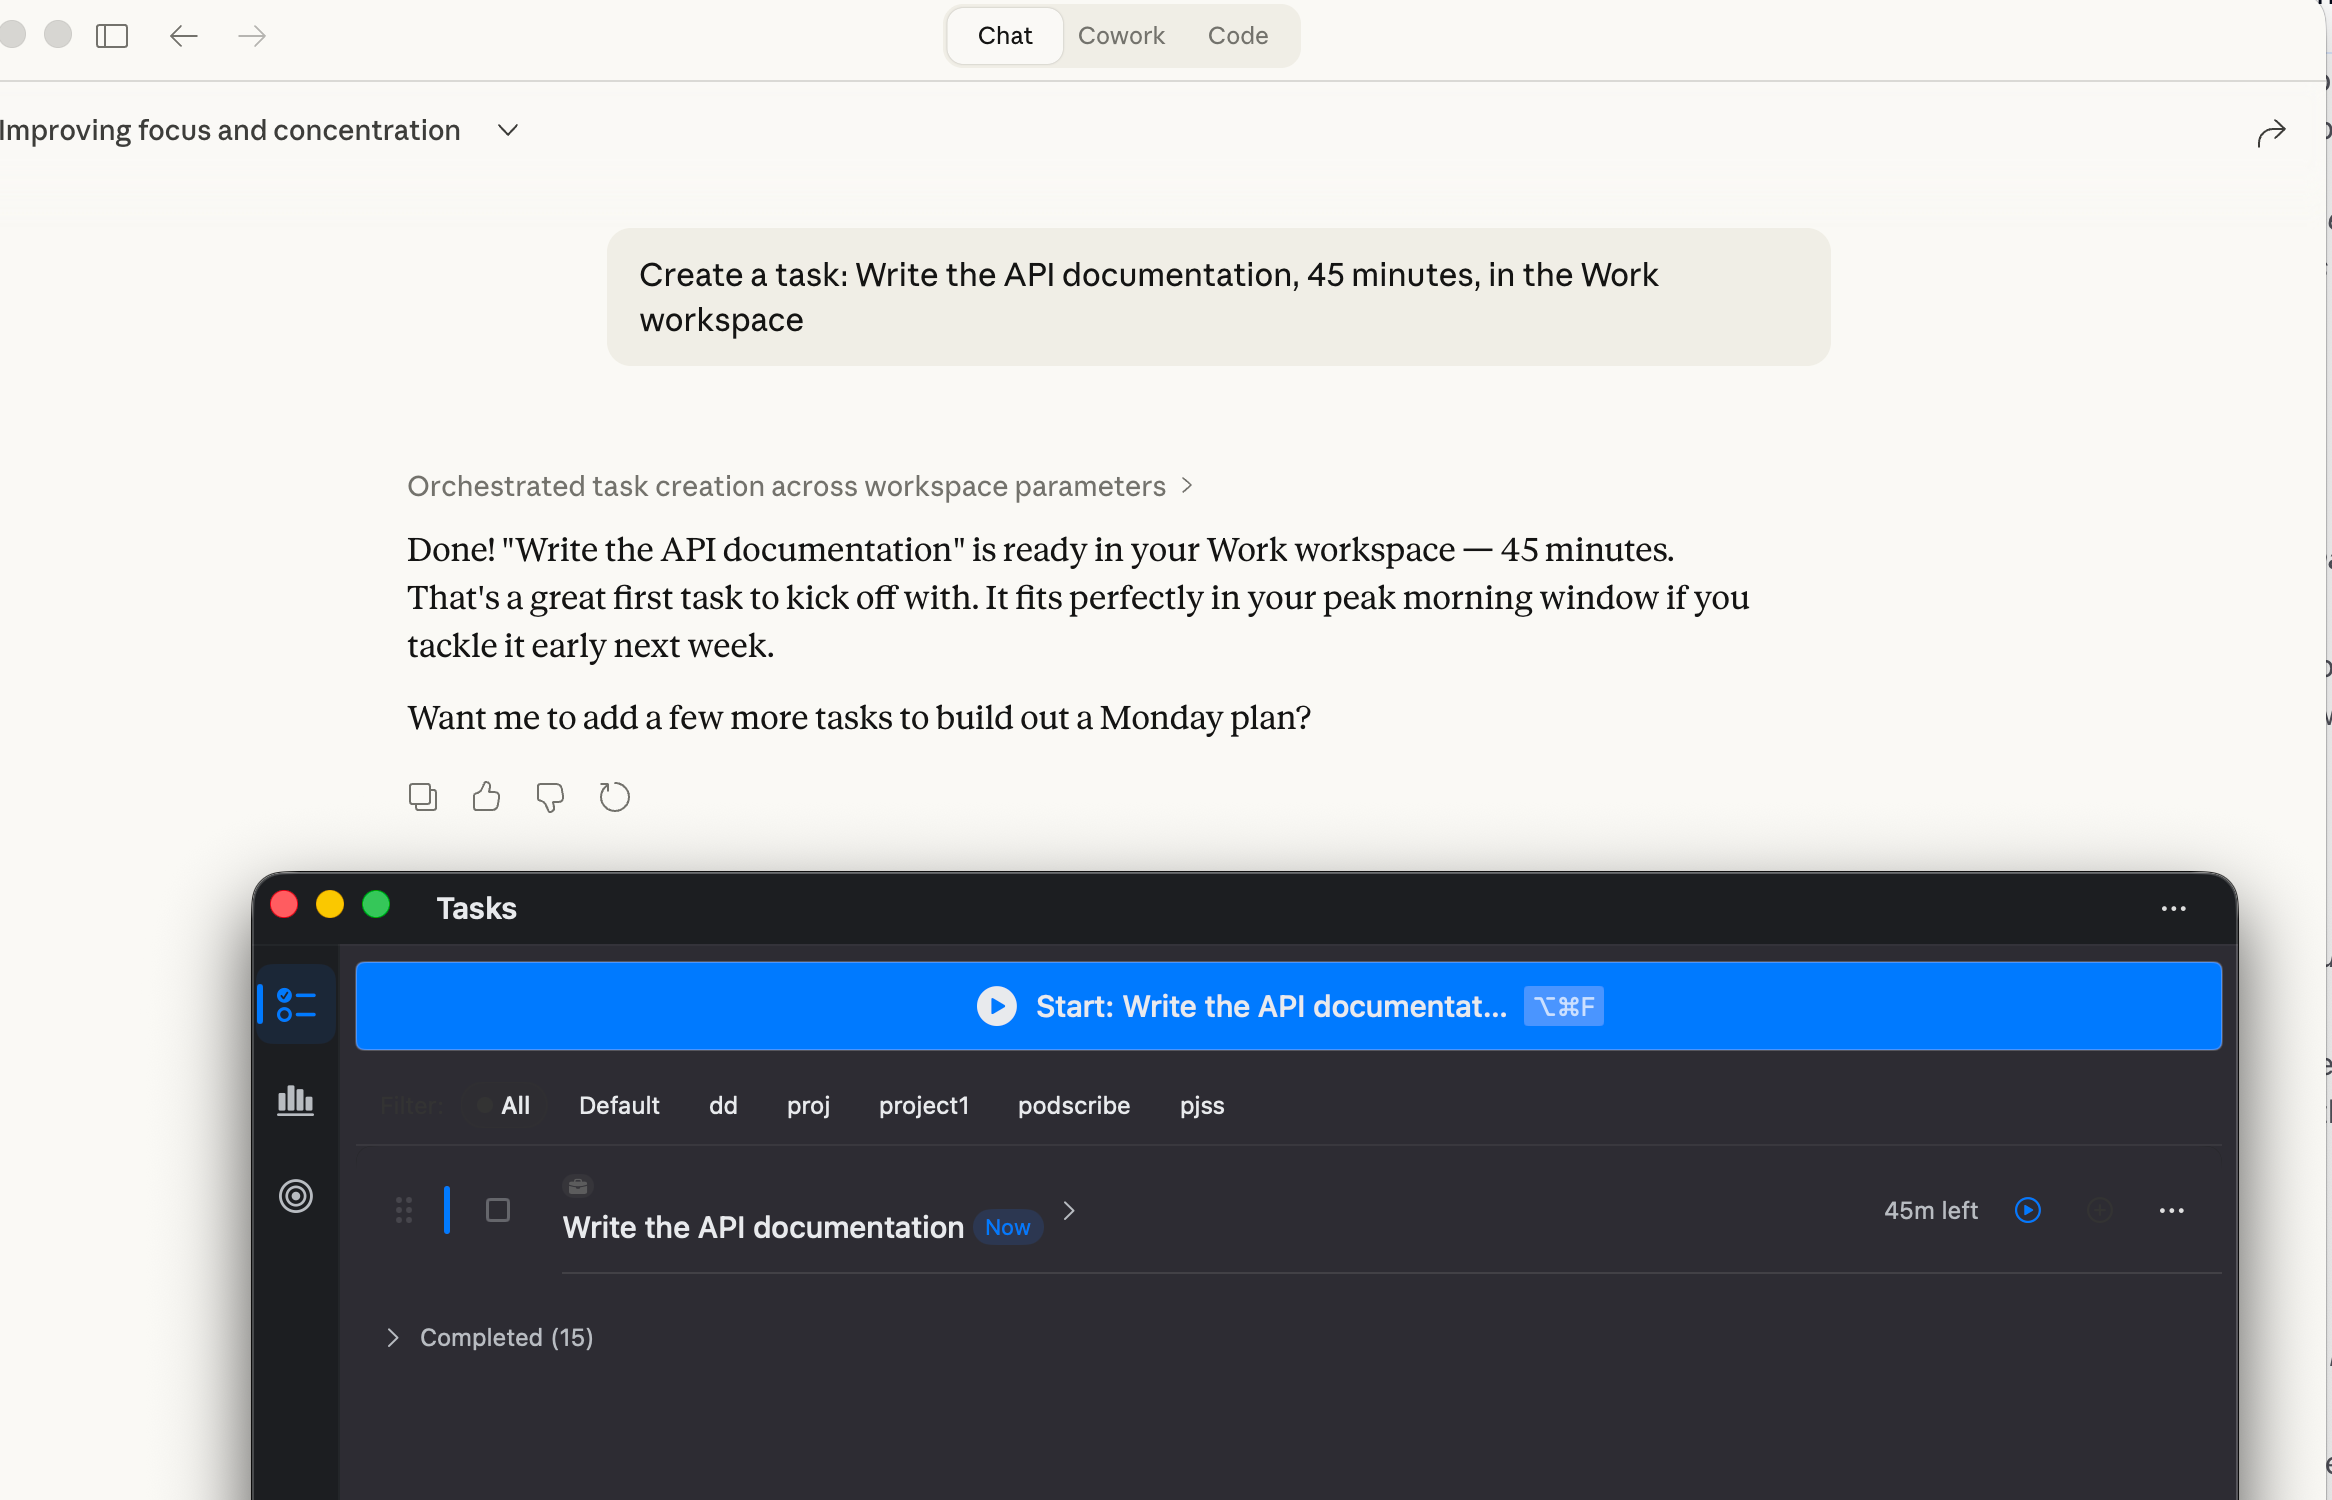Toggle the All filter
This screenshot has width=2332, height=1500.
pyautogui.click(x=516, y=1105)
